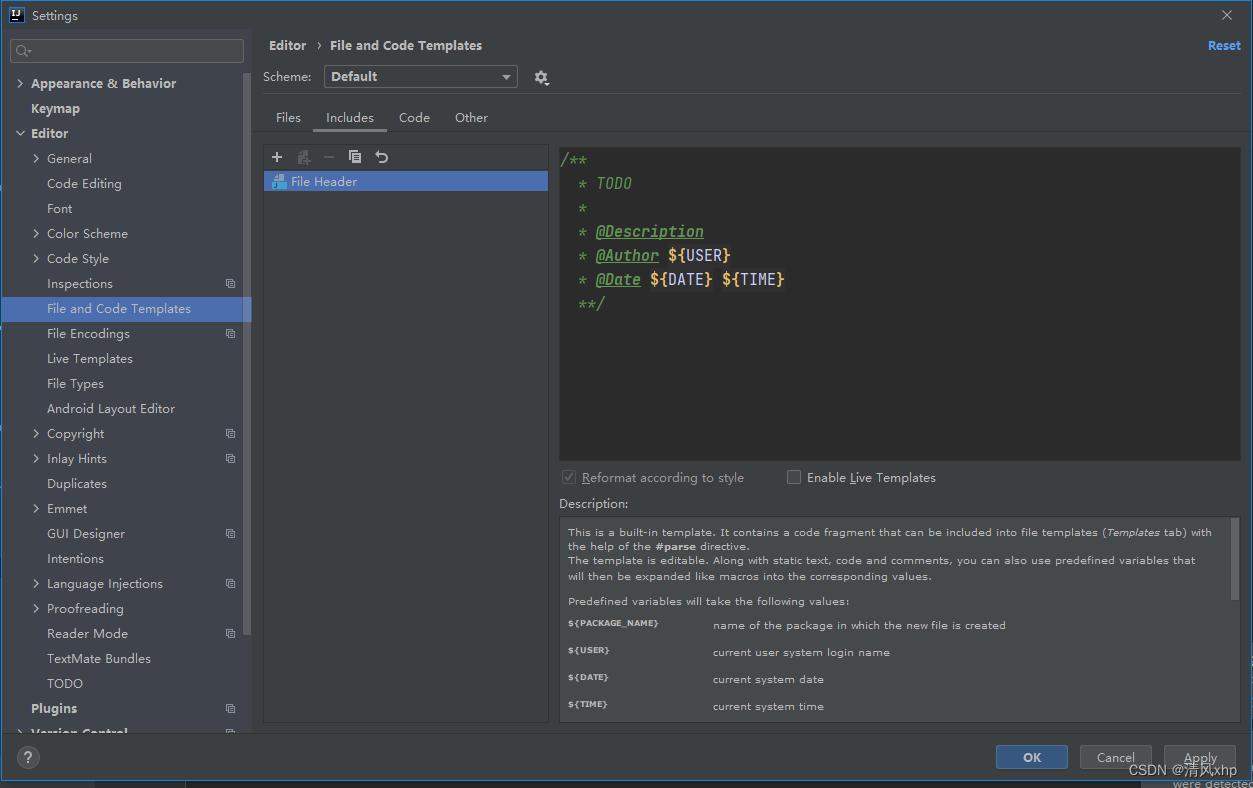Click the revert template arrow icon
This screenshot has height=788, width=1253.
click(x=381, y=157)
